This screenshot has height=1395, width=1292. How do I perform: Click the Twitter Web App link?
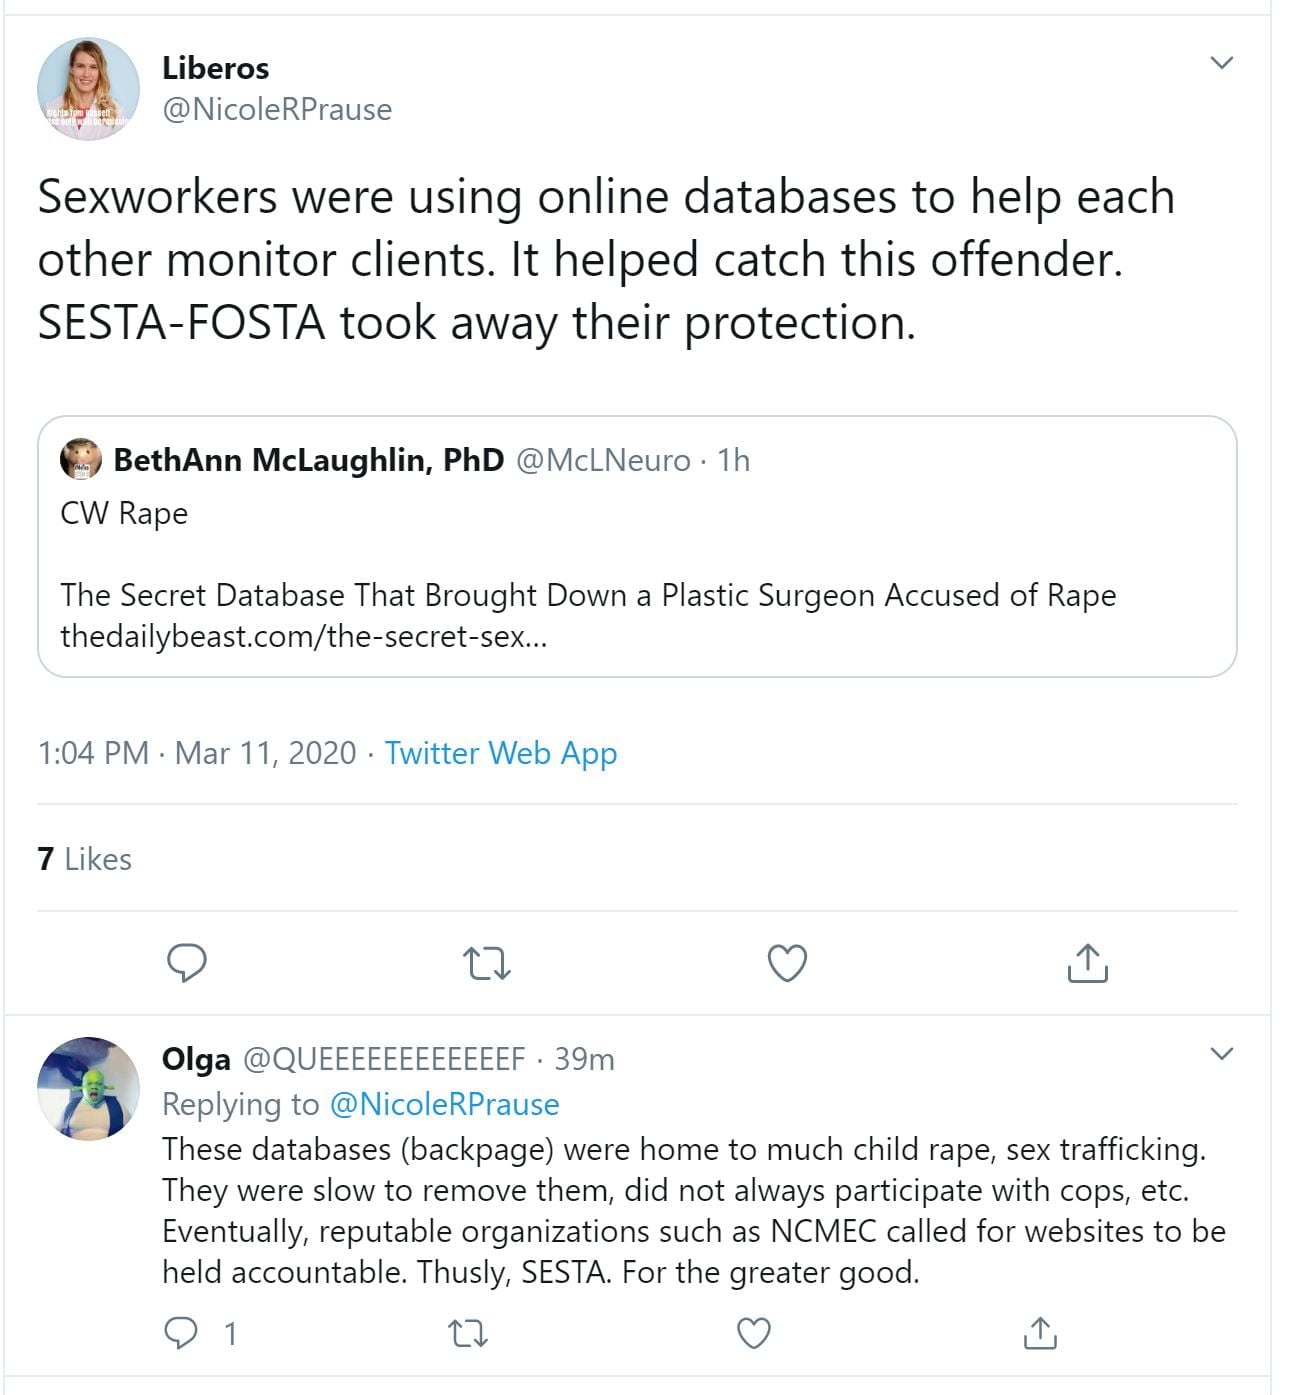[x=500, y=753]
